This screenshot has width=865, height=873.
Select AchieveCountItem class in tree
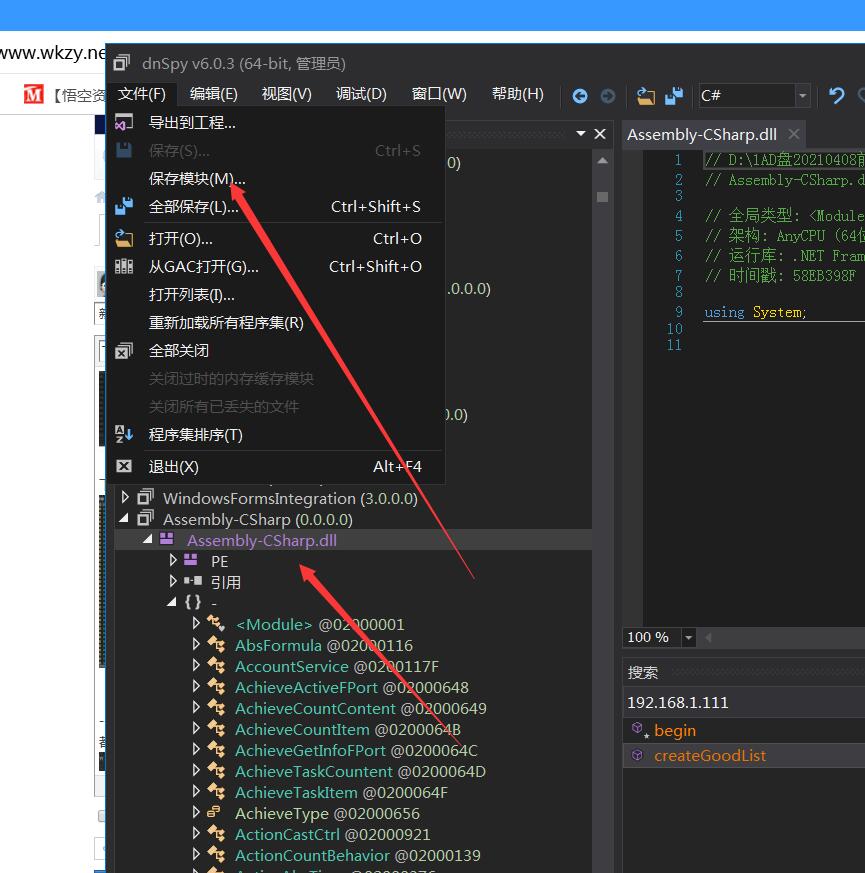tap(348, 729)
